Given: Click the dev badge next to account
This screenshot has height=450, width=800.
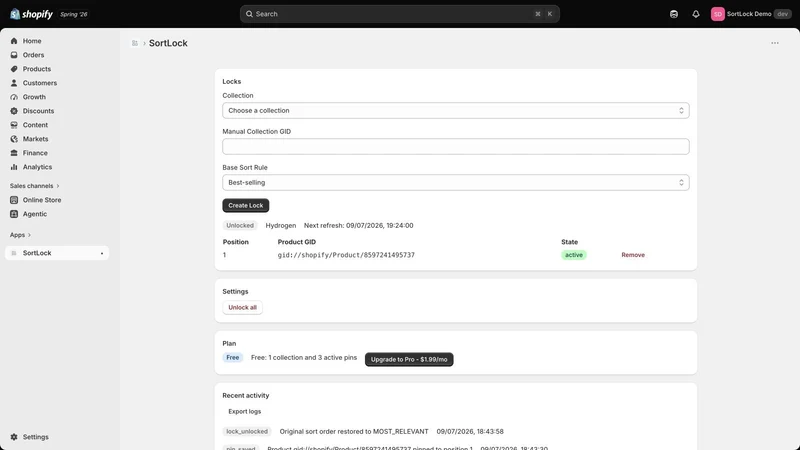Looking at the screenshot, I should click(x=783, y=14).
